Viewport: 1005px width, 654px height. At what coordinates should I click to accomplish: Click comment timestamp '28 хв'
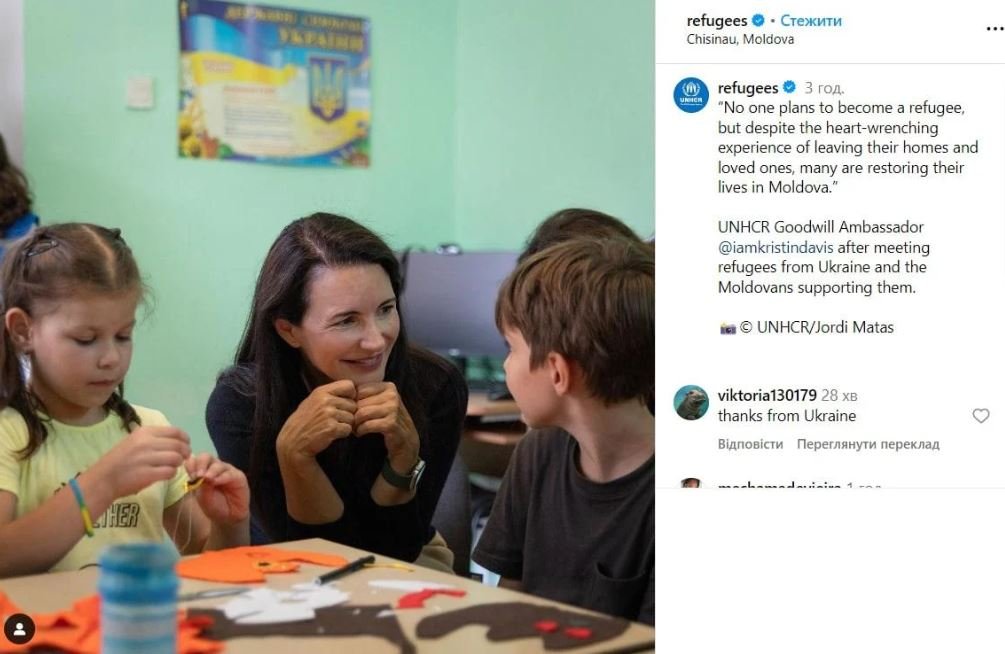pos(839,396)
